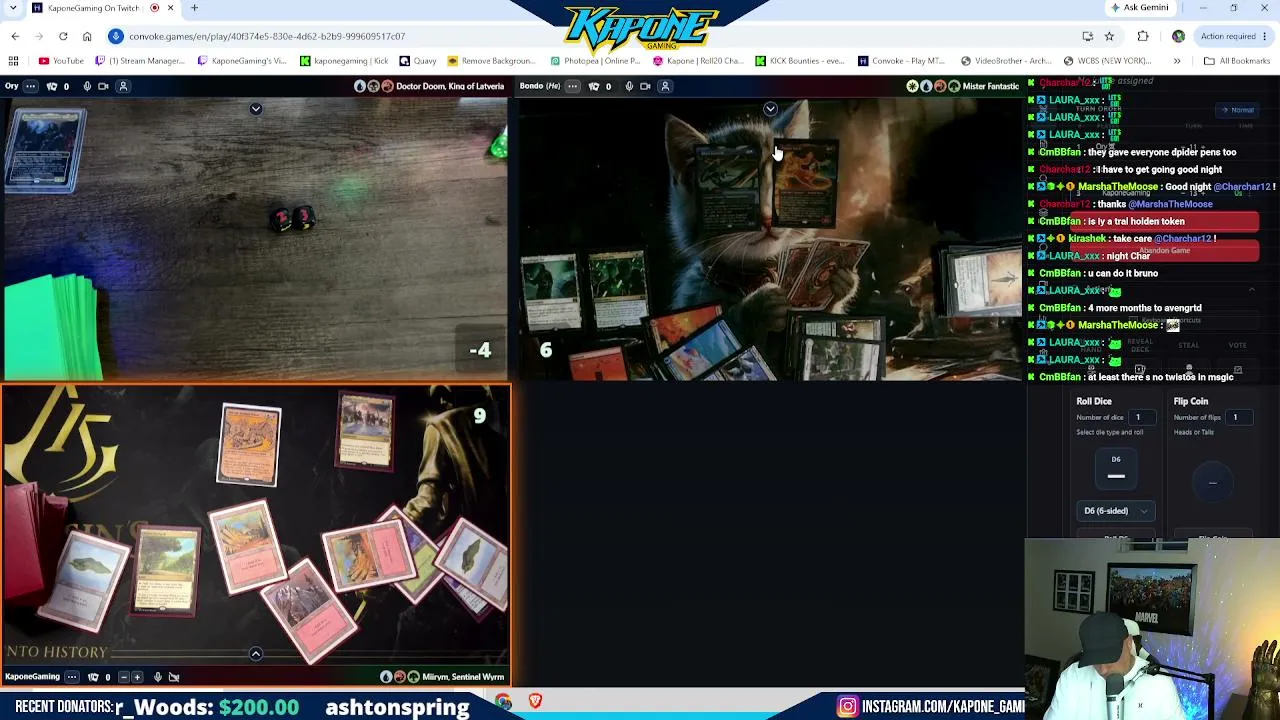Open a new browser tab
Screen dimensions: 1280x720
(194, 8)
